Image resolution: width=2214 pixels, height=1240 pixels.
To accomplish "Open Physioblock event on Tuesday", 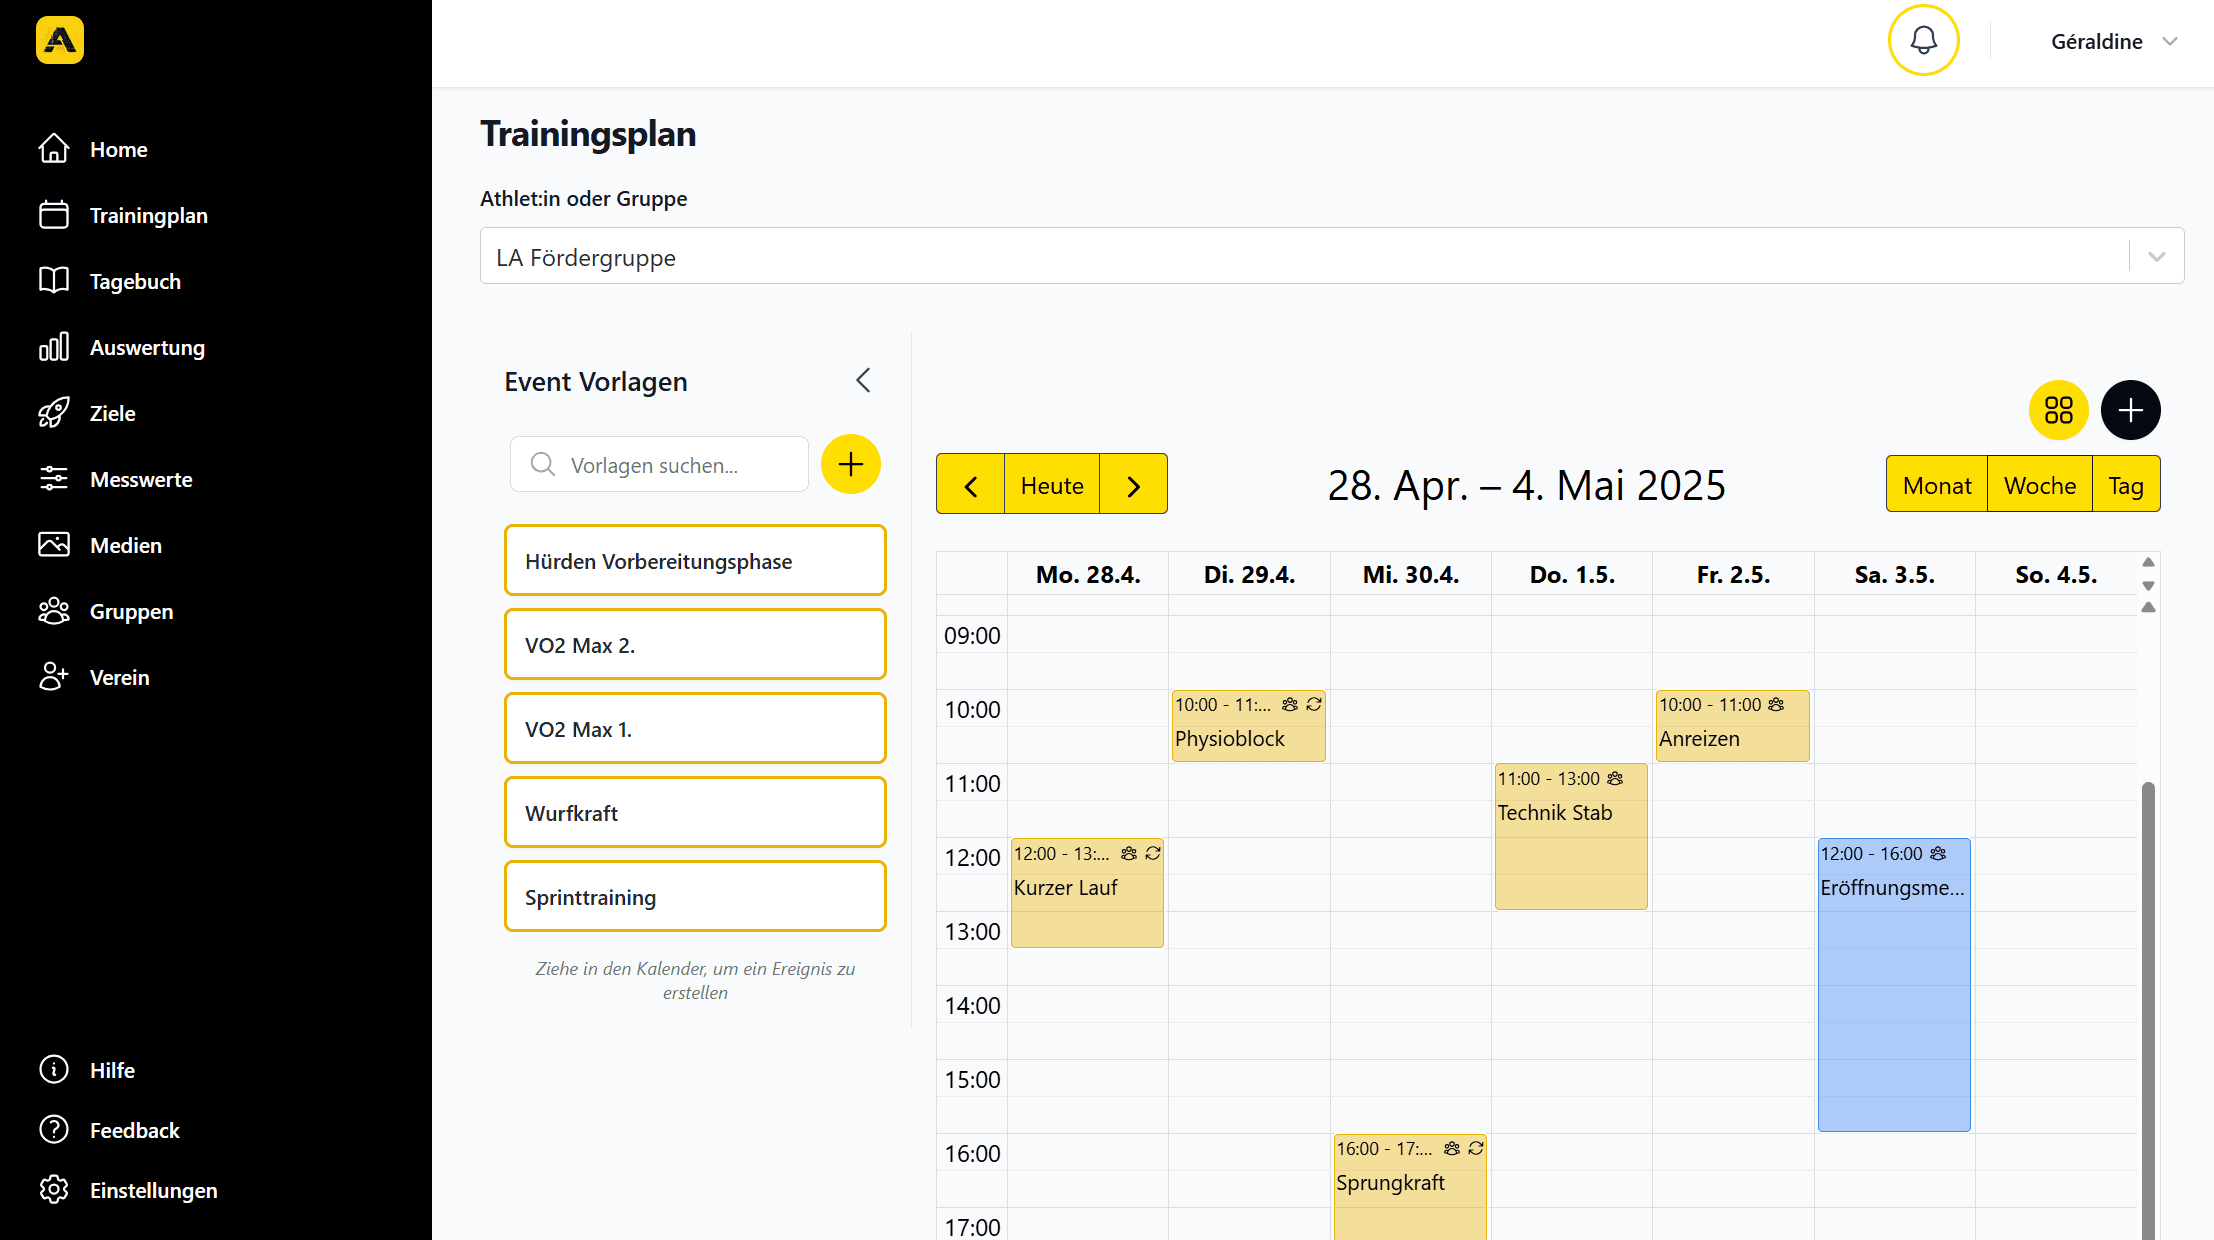I will (1249, 726).
